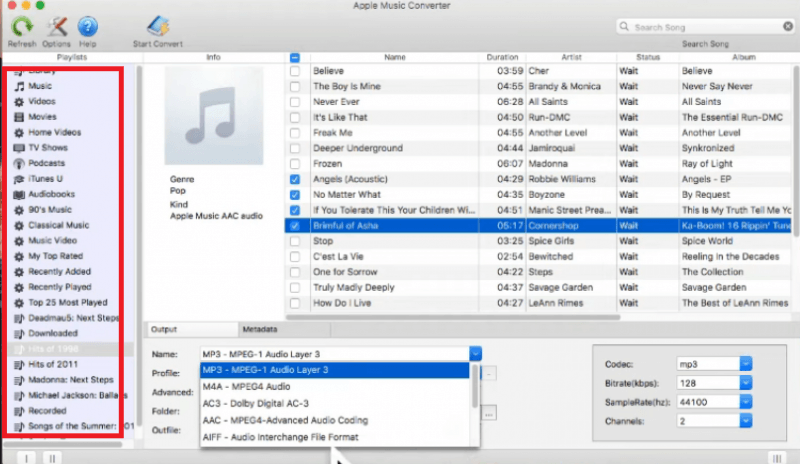The height and width of the screenshot is (464, 800).
Task: Open the TV Shows playlist
Action: [x=48, y=148]
